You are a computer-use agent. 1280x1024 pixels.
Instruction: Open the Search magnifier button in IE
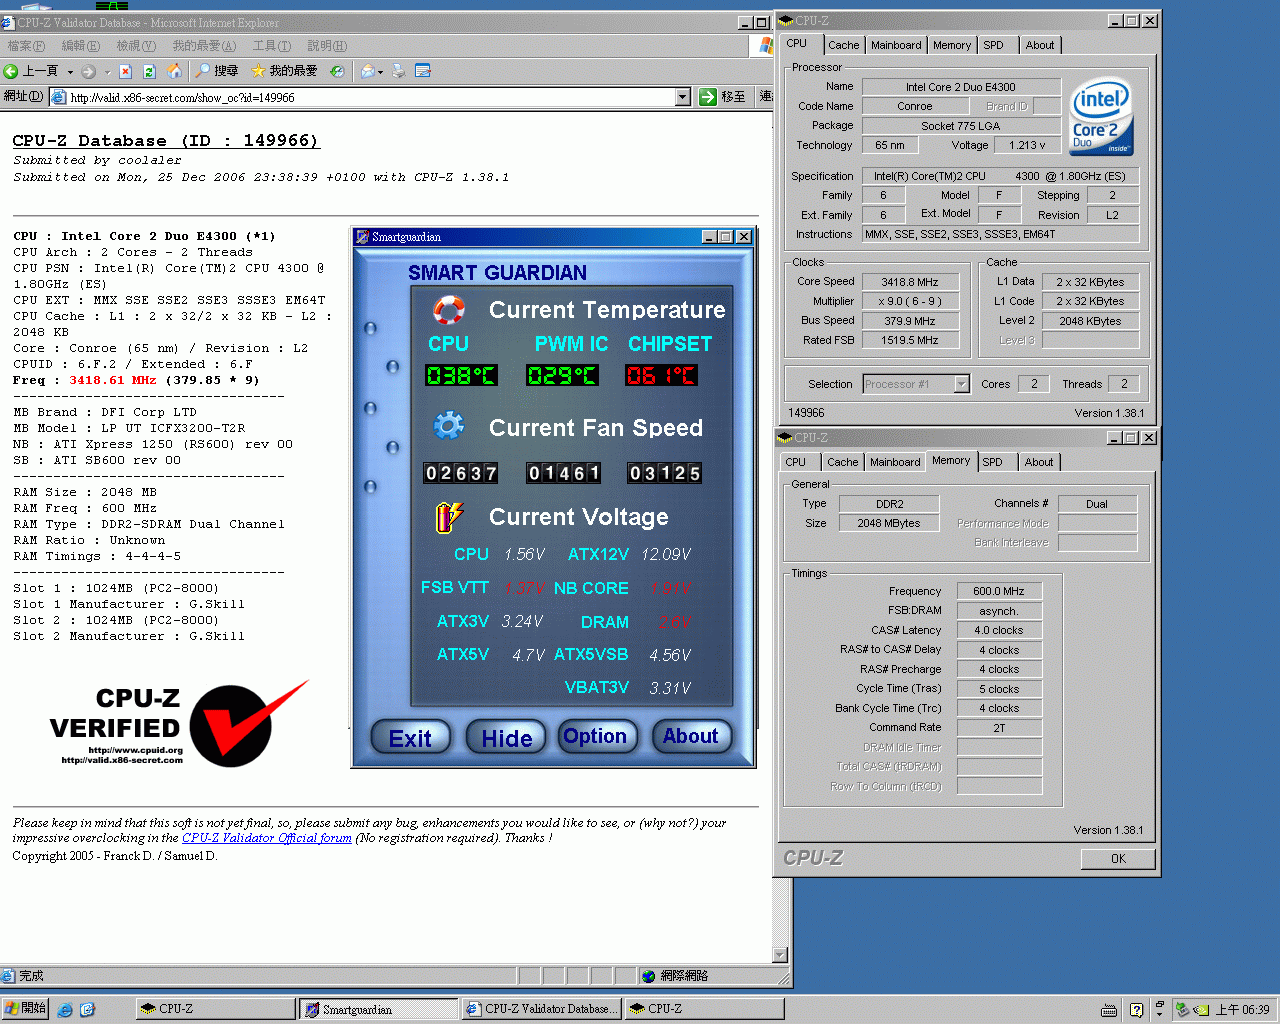[216, 71]
